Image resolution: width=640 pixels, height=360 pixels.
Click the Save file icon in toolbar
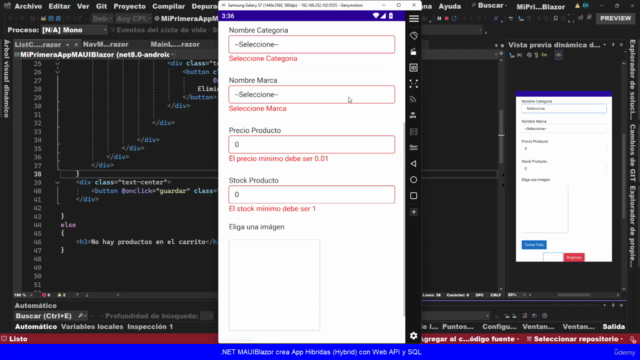pos(51,19)
